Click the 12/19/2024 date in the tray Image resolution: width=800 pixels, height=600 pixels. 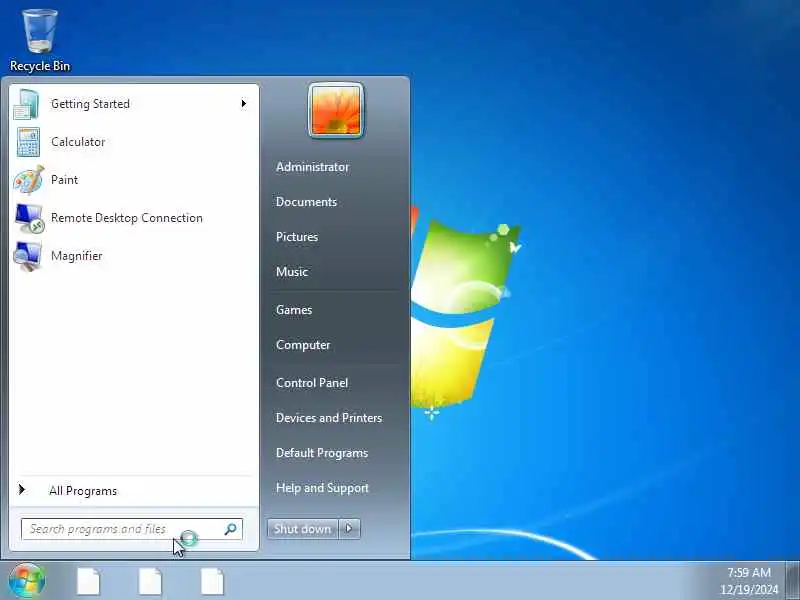coord(749,589)
